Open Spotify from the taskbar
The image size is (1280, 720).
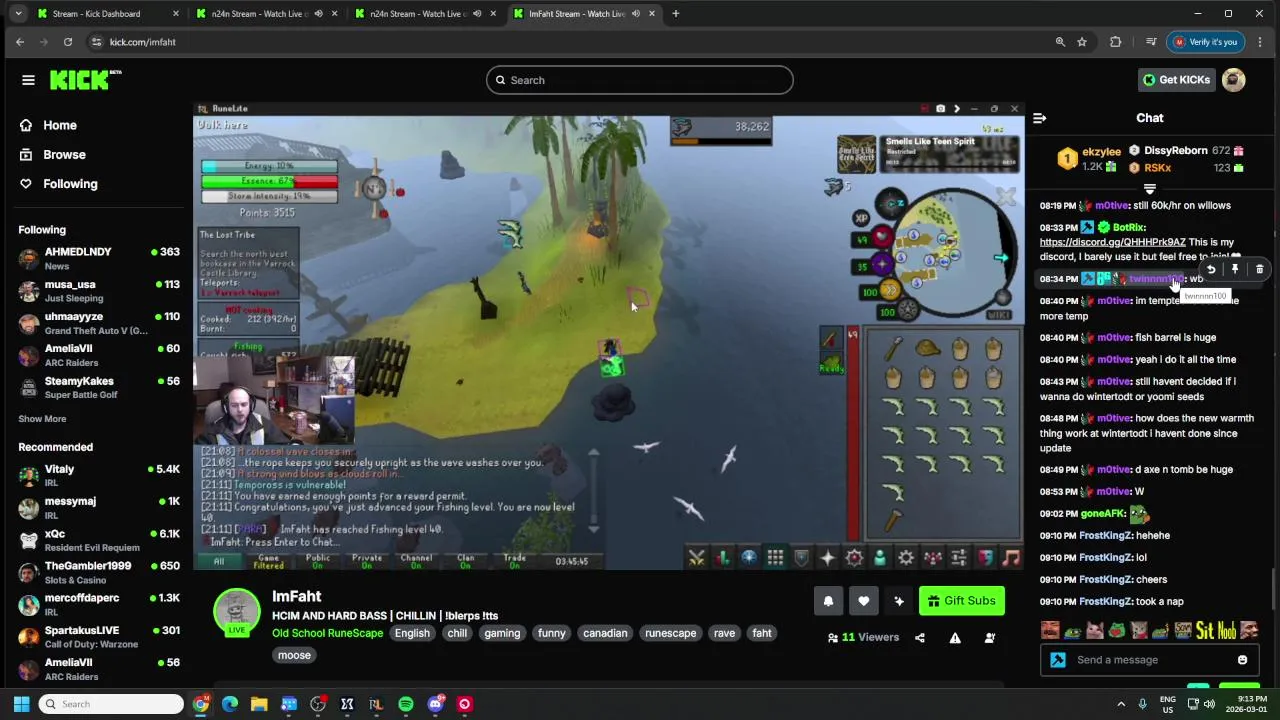tap(406, 704)
